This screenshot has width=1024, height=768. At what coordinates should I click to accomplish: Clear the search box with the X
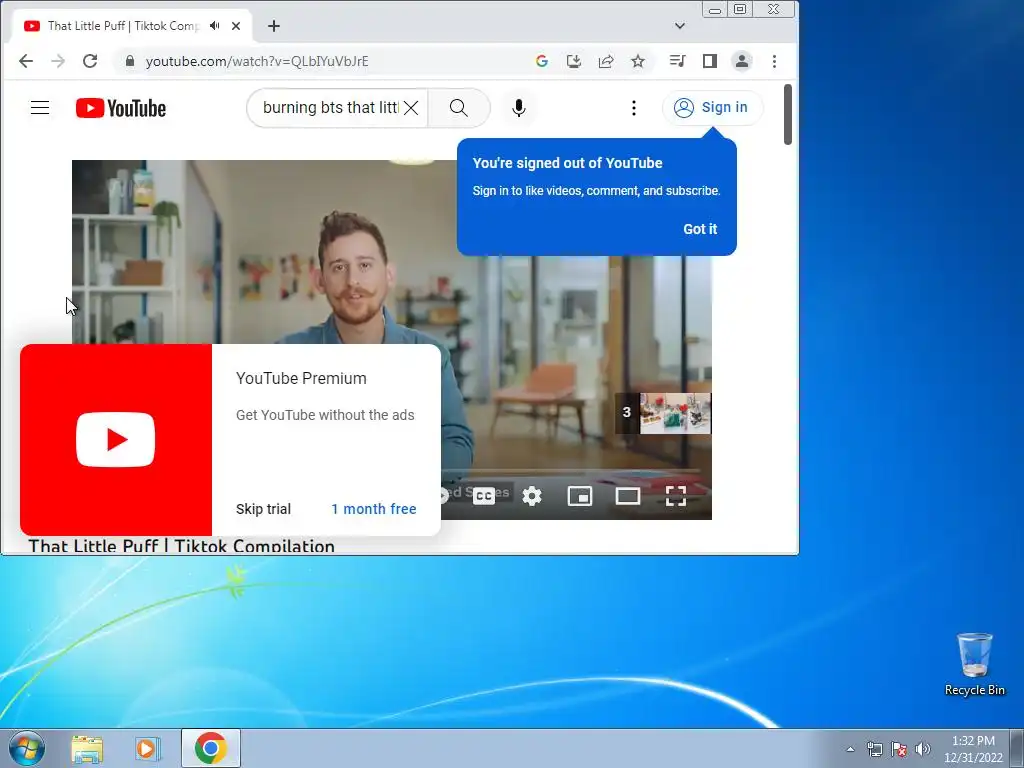point(411,108)
